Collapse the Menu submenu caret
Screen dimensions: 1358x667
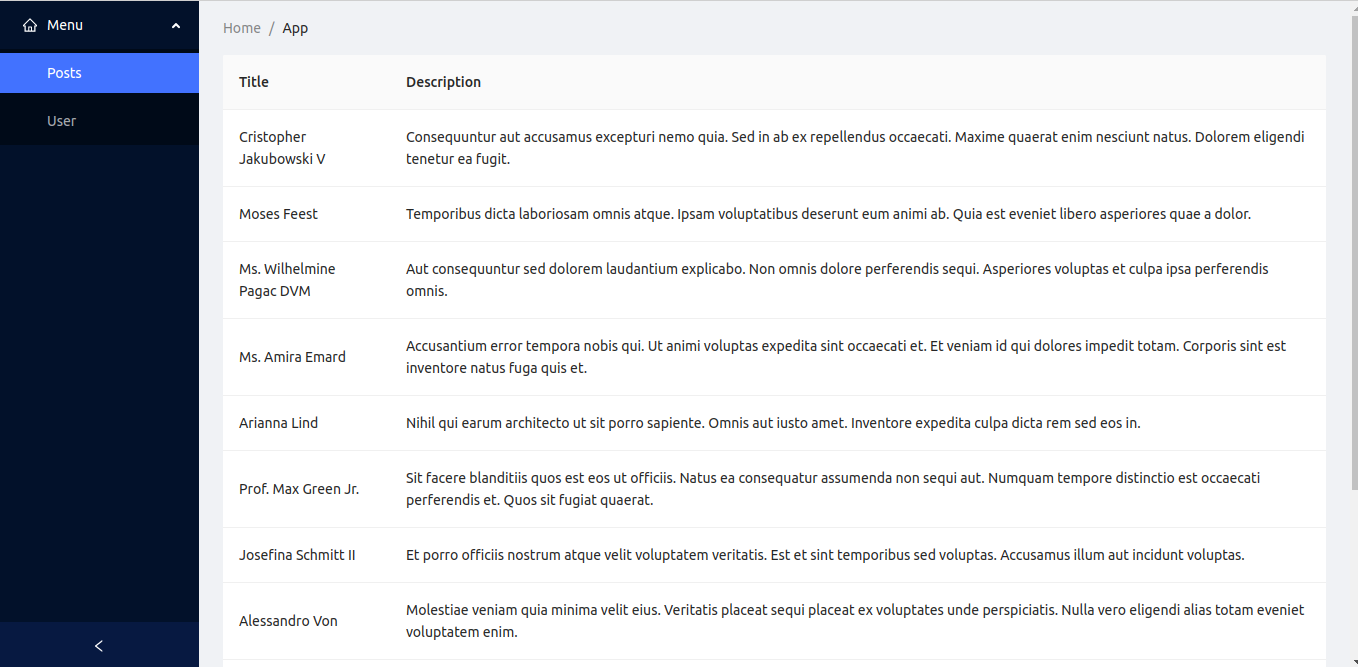pyautogui.click(x=176, y=26)
